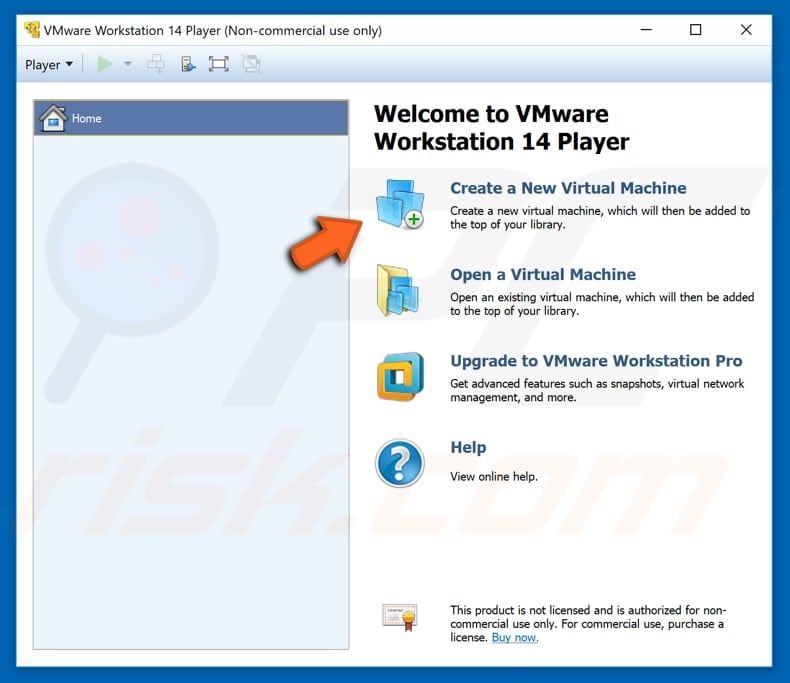The width and height of the screenshot is (790, 683).
Task: Open the Player menu
Action: 49,64
